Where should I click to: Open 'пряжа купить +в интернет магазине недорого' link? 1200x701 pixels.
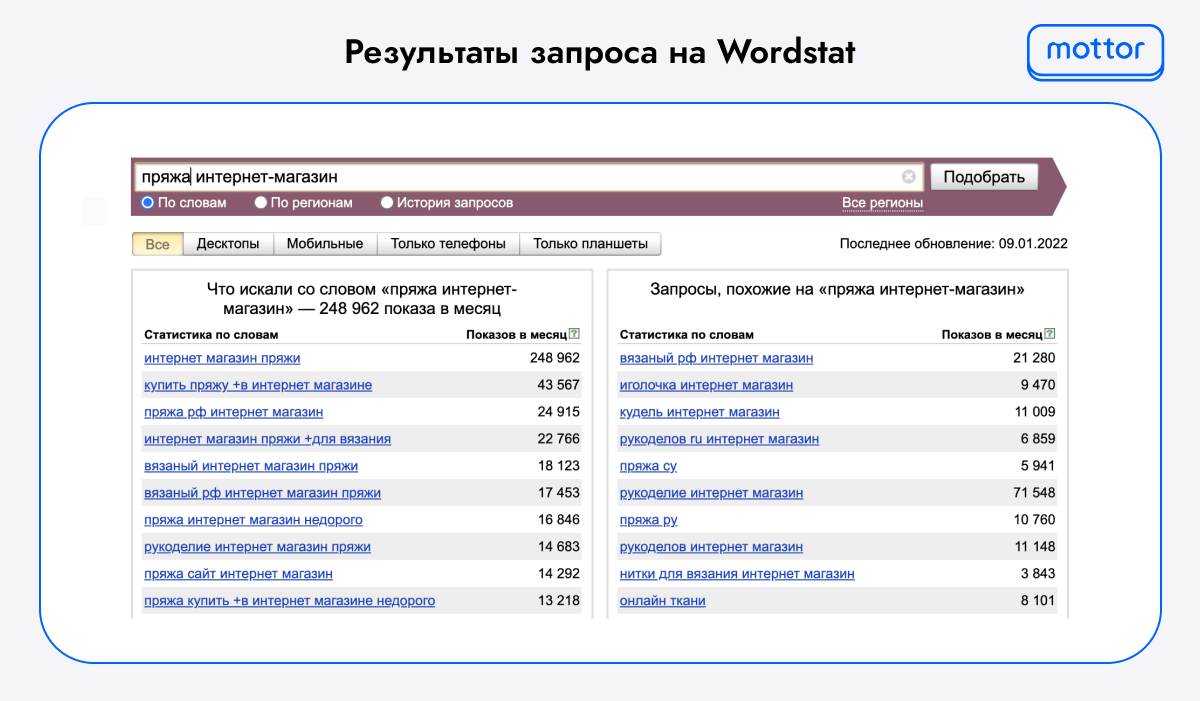[290, 601]
